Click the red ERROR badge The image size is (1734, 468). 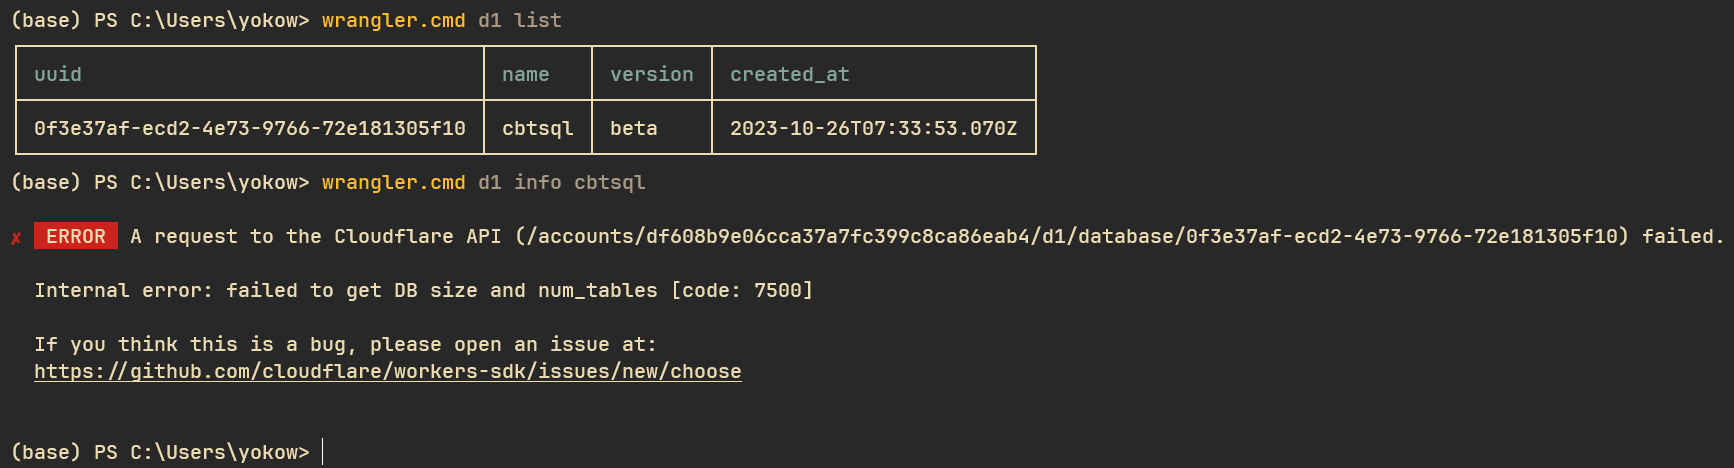click(76, 236)
